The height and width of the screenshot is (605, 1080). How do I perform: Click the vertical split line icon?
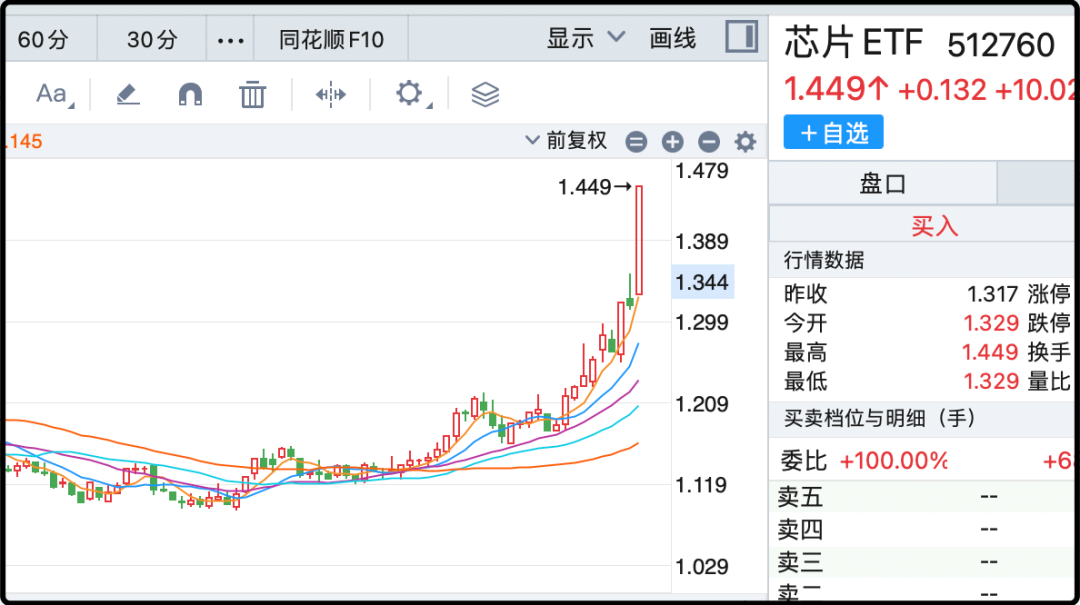[330, 95]
